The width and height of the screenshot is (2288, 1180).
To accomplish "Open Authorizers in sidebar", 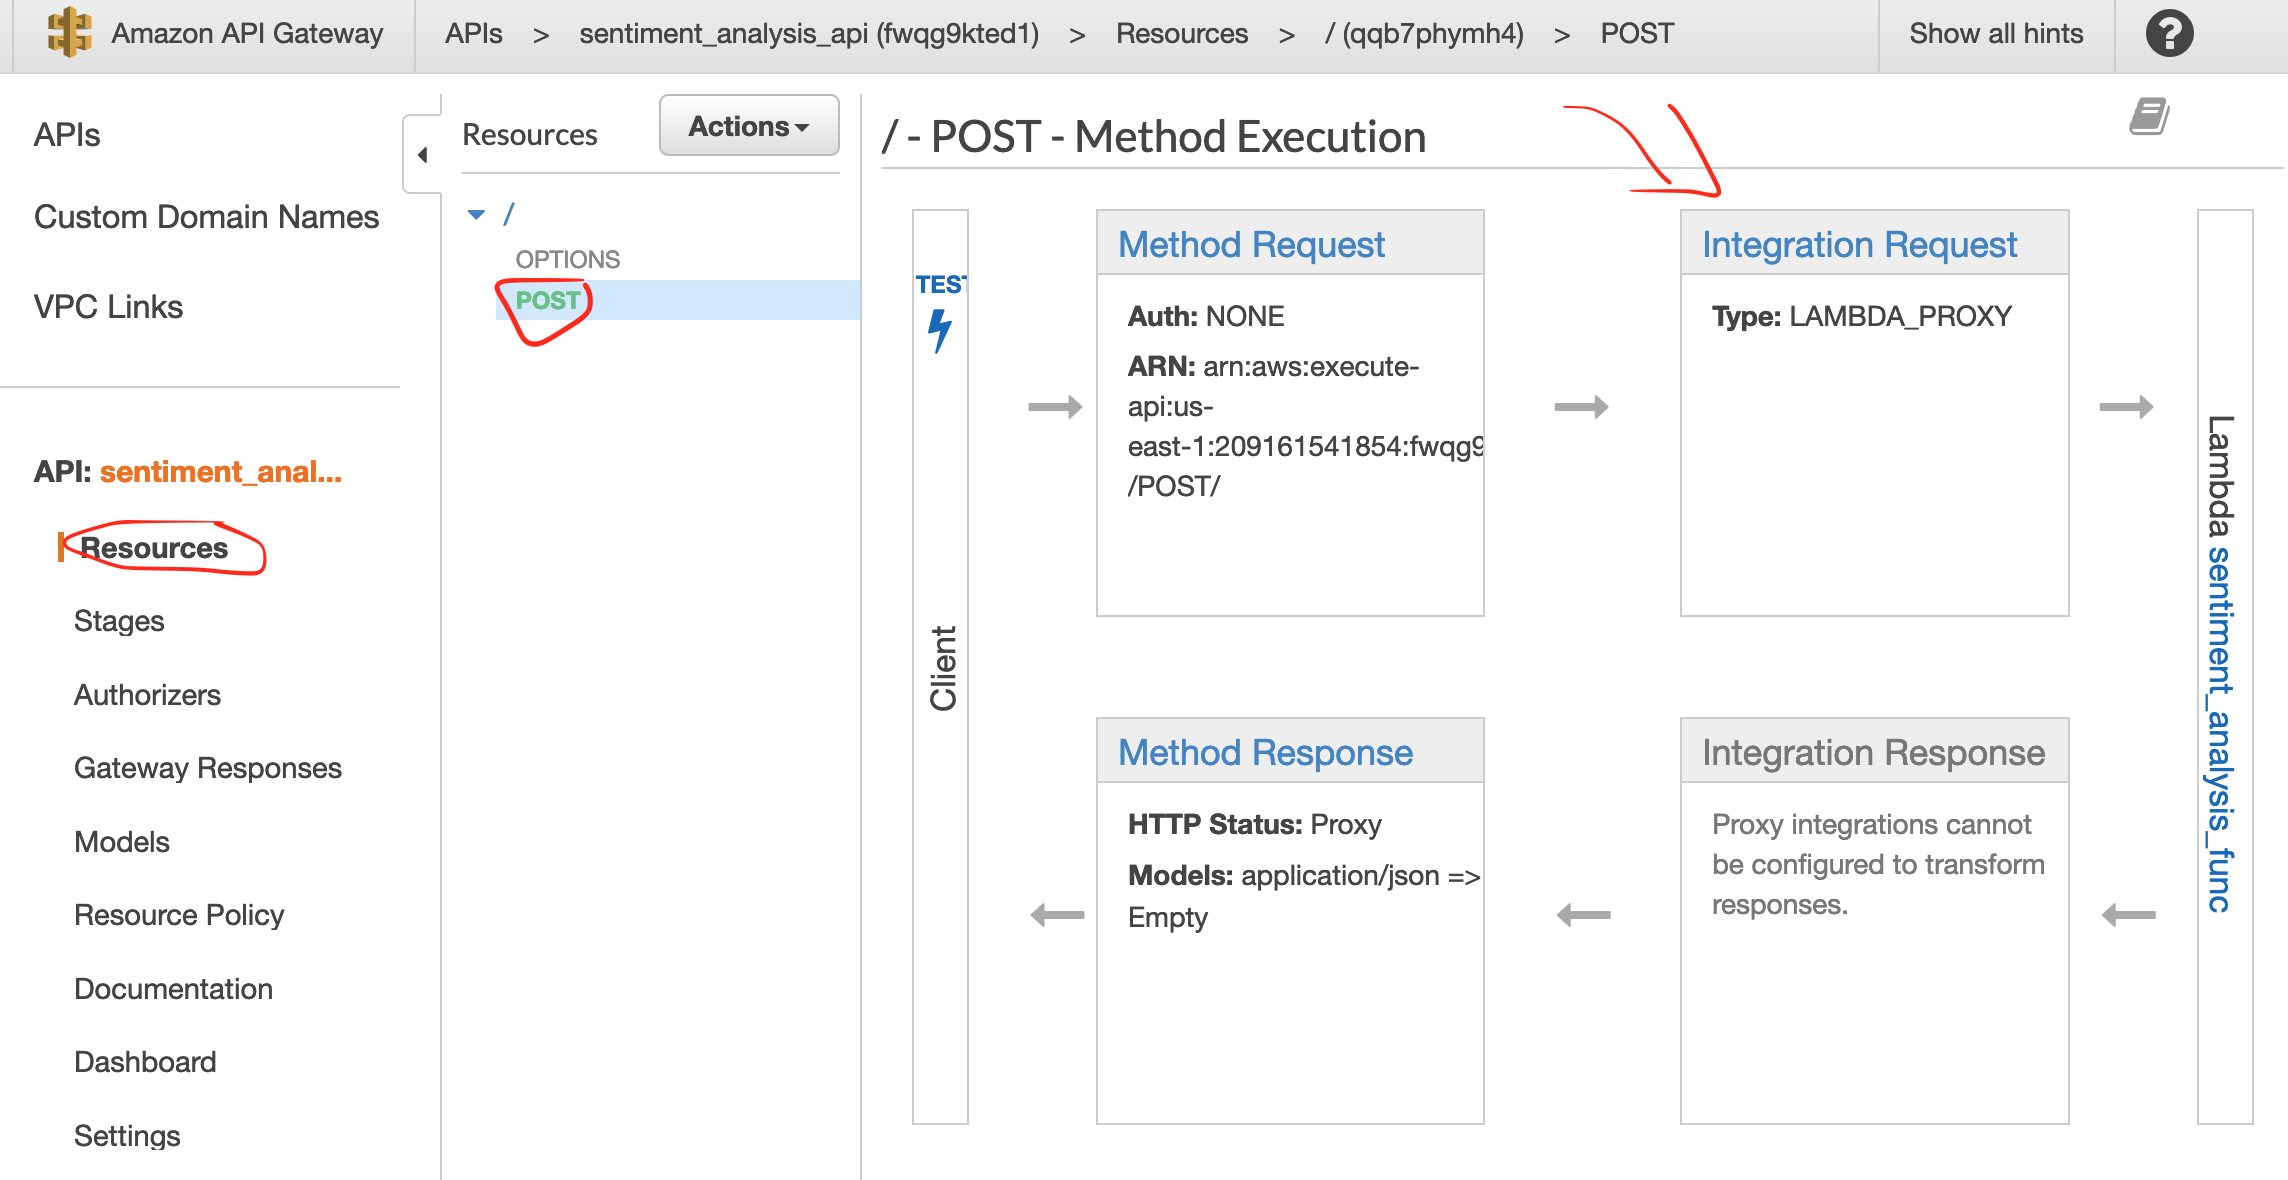I will (147, 695).
